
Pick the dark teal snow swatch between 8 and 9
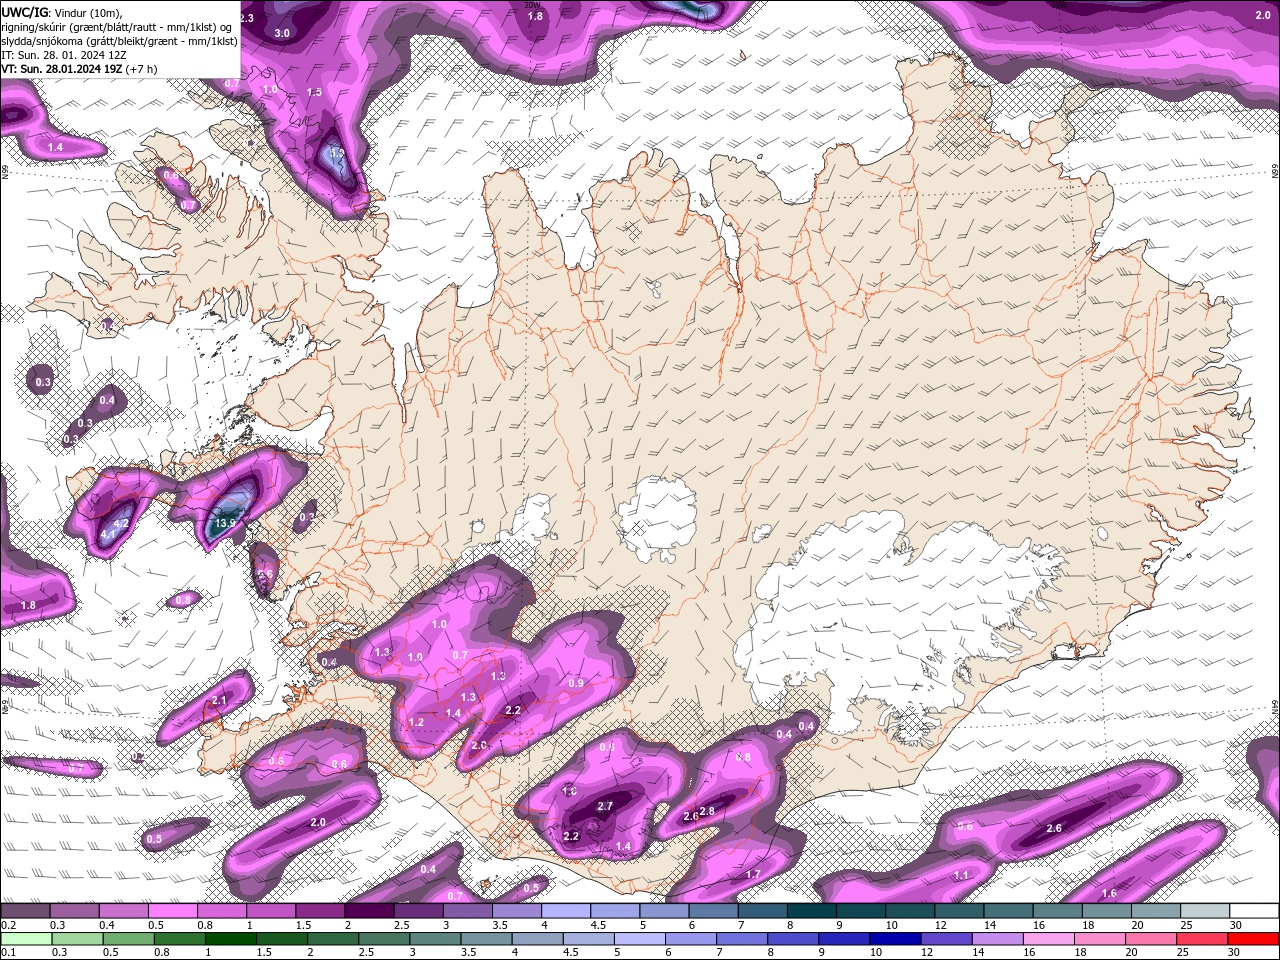point(812,911)
